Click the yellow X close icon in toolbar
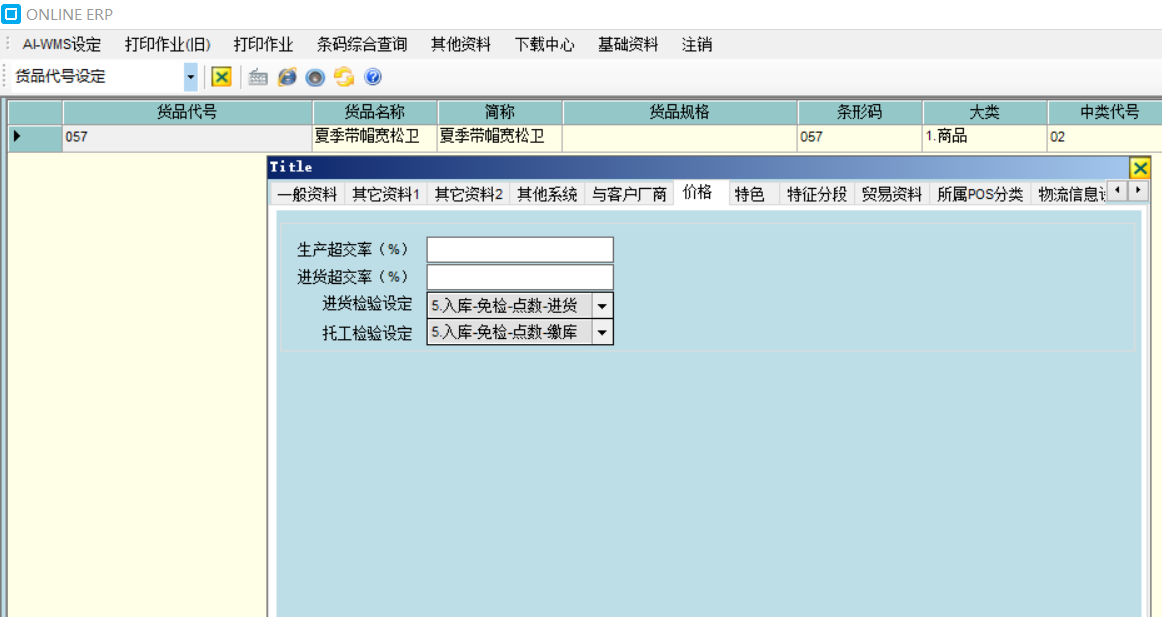Screen dimensions: 1162x617 221,77
